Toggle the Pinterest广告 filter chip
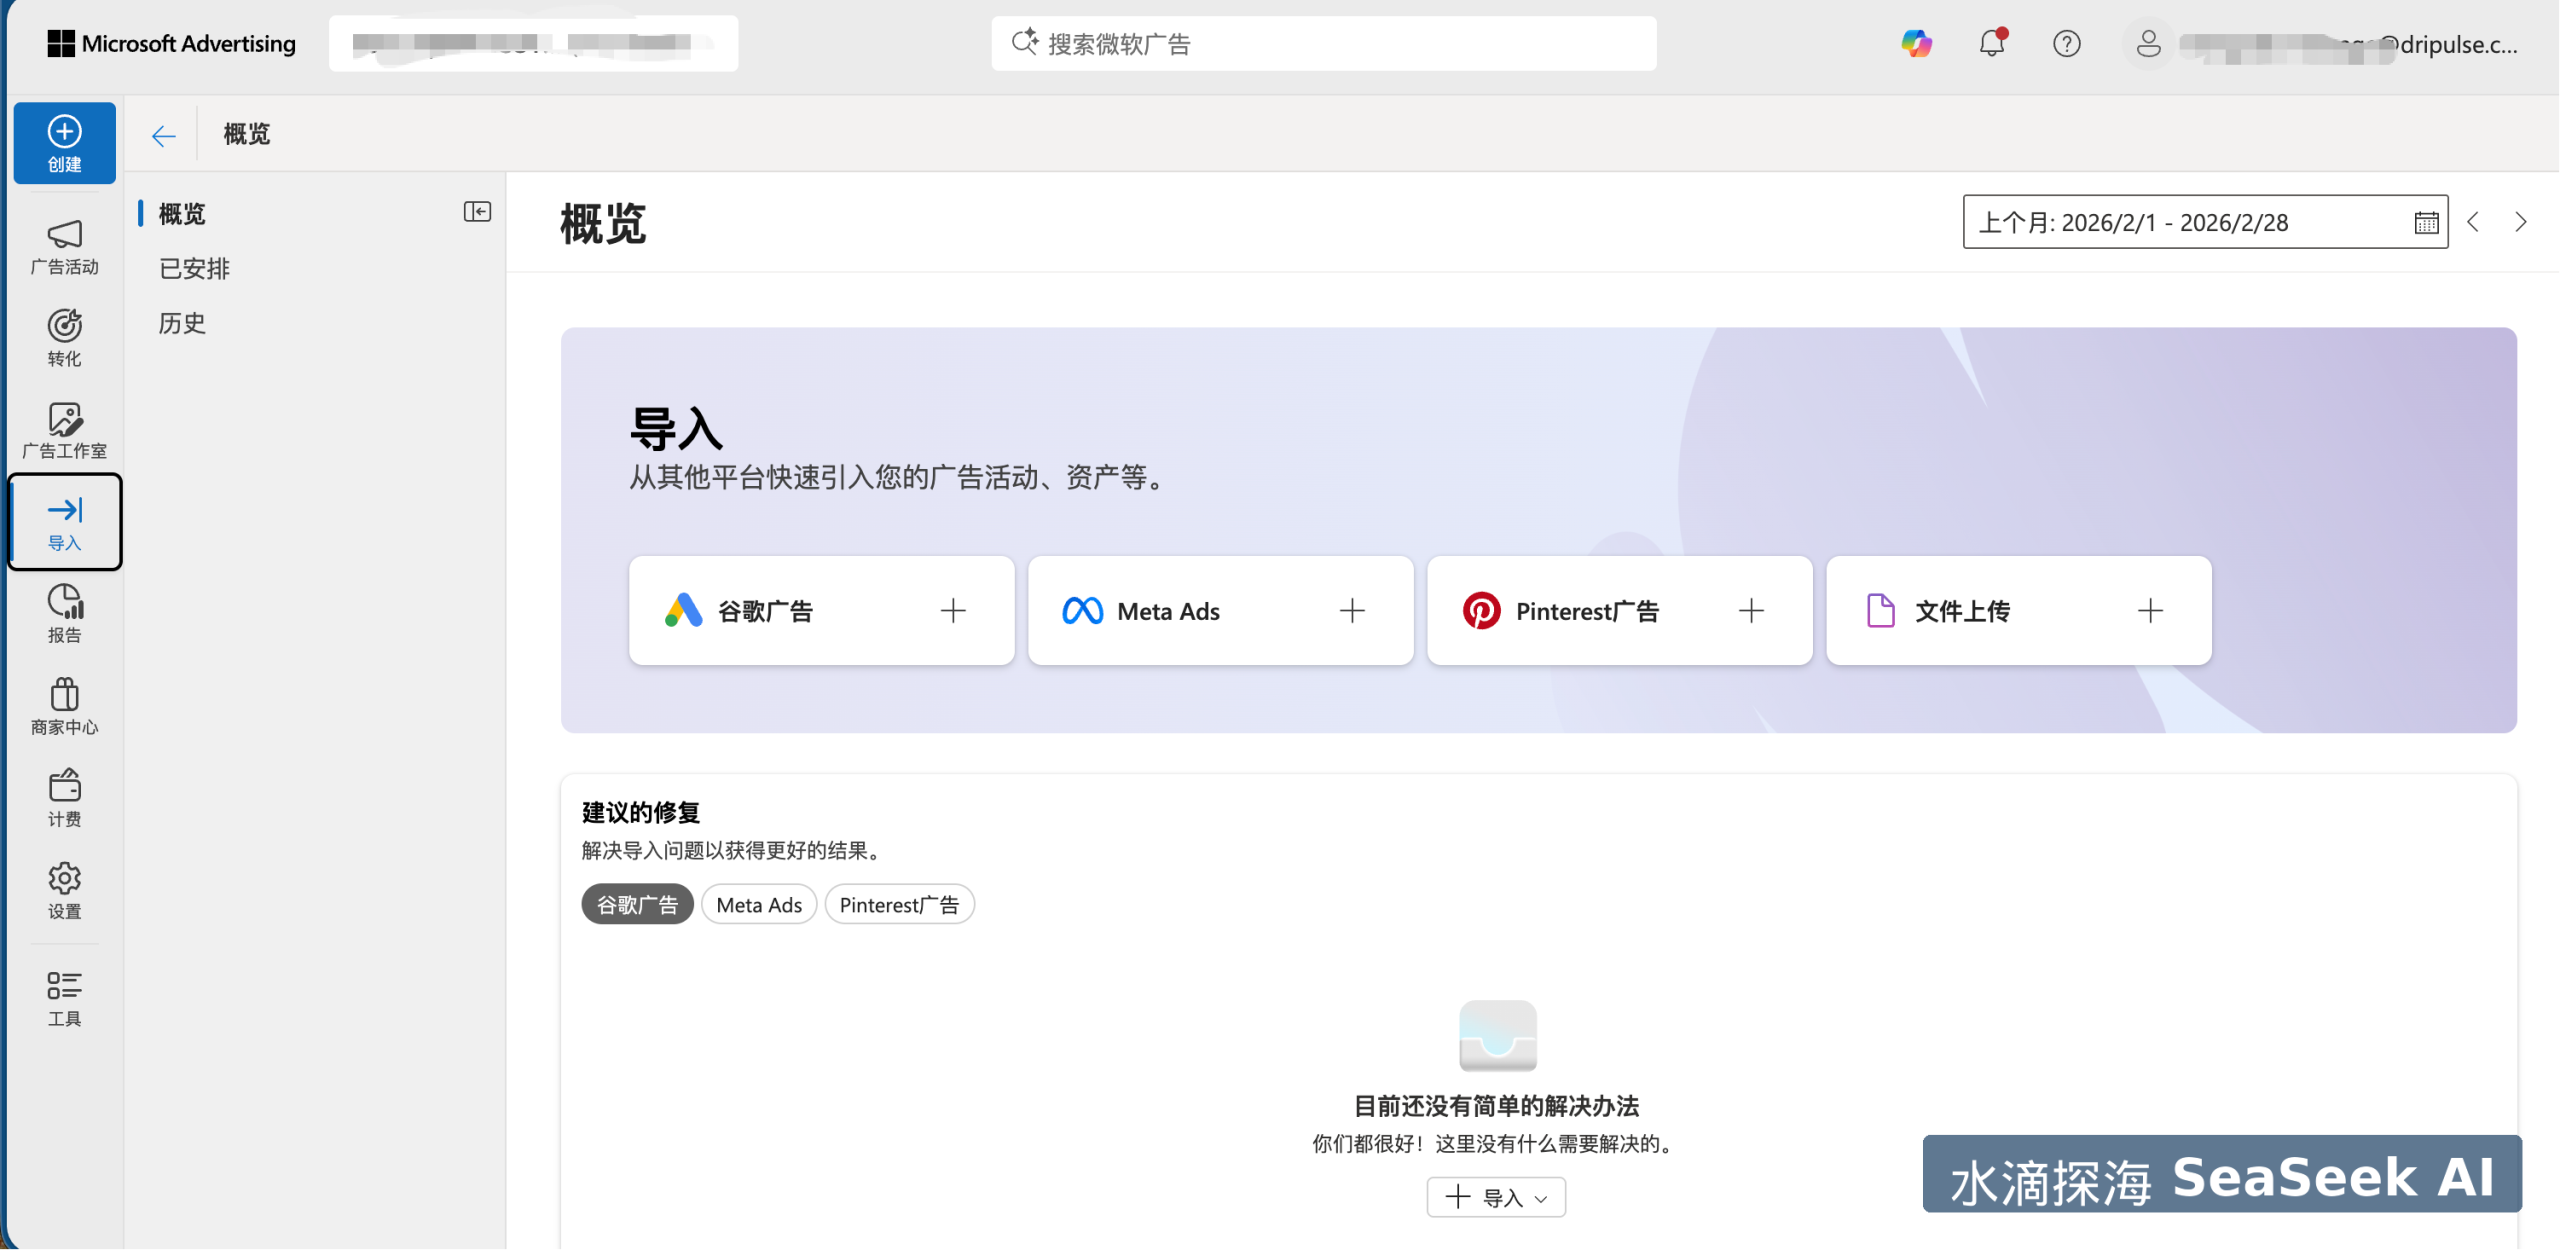The height and width of the screenshot is (1250, 2560). point(899,903)
